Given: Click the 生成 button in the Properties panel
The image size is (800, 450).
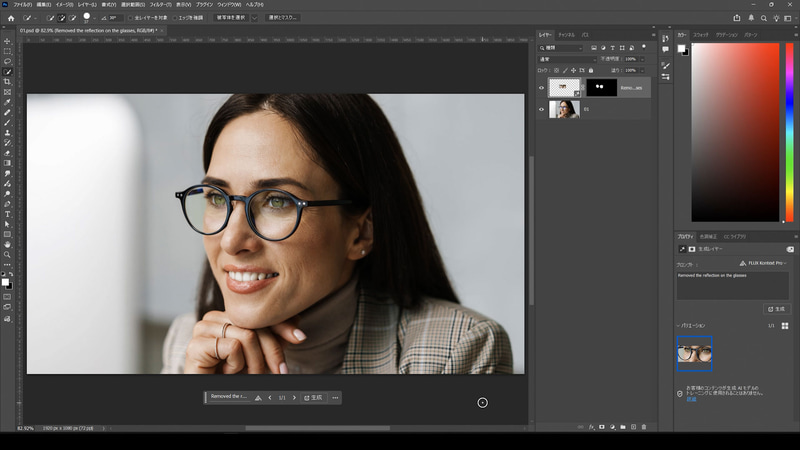Looking at the screenshot, I should [776, 309].
